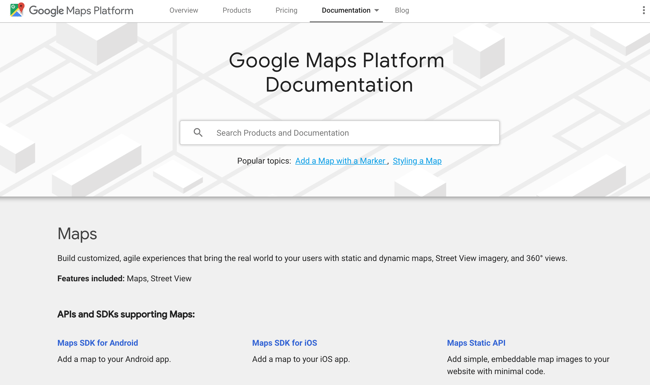The image size is (650, 385).
Task: Click the 'Build customized, agile experiences' paragraph
Action: click(x=312, y=258)
